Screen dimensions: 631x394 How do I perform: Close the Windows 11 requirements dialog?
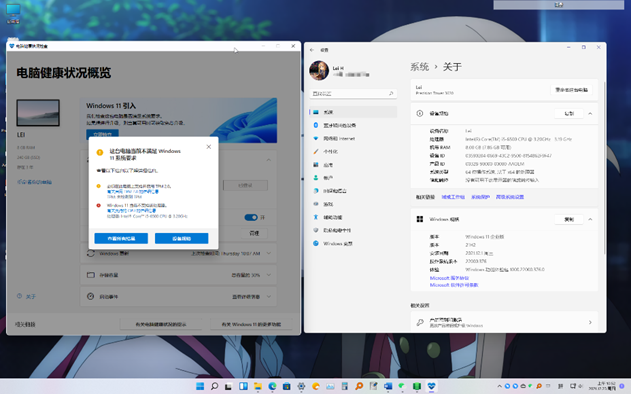[x=208, y=147]
